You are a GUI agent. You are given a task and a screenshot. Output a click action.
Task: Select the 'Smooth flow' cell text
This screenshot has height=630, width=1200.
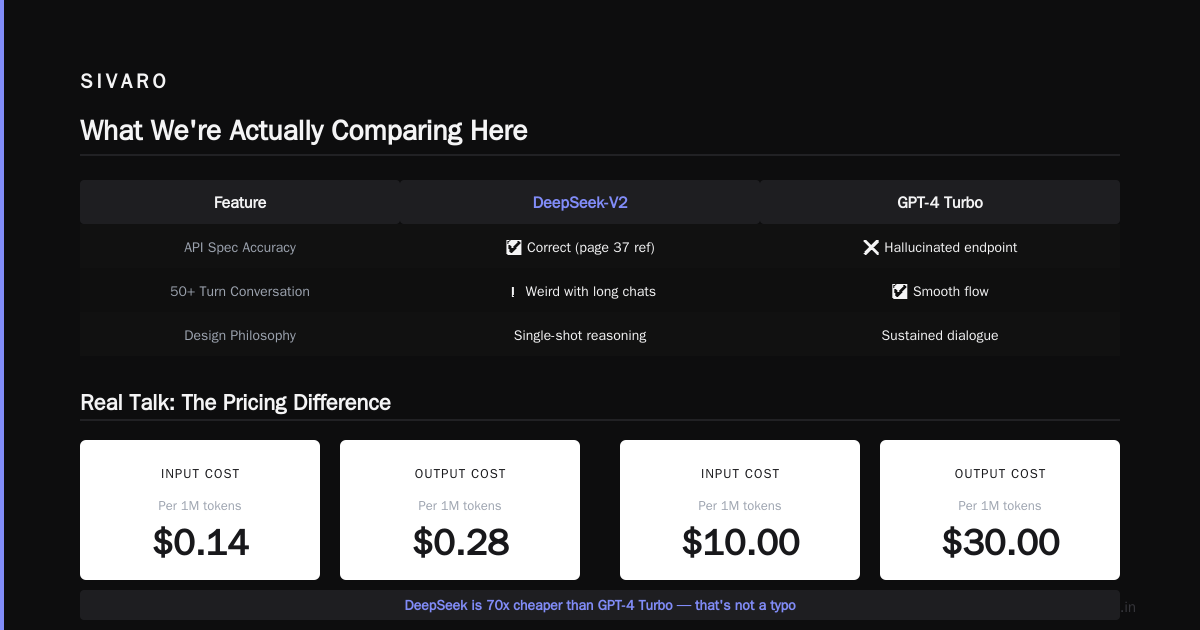[x=951, y=291]
